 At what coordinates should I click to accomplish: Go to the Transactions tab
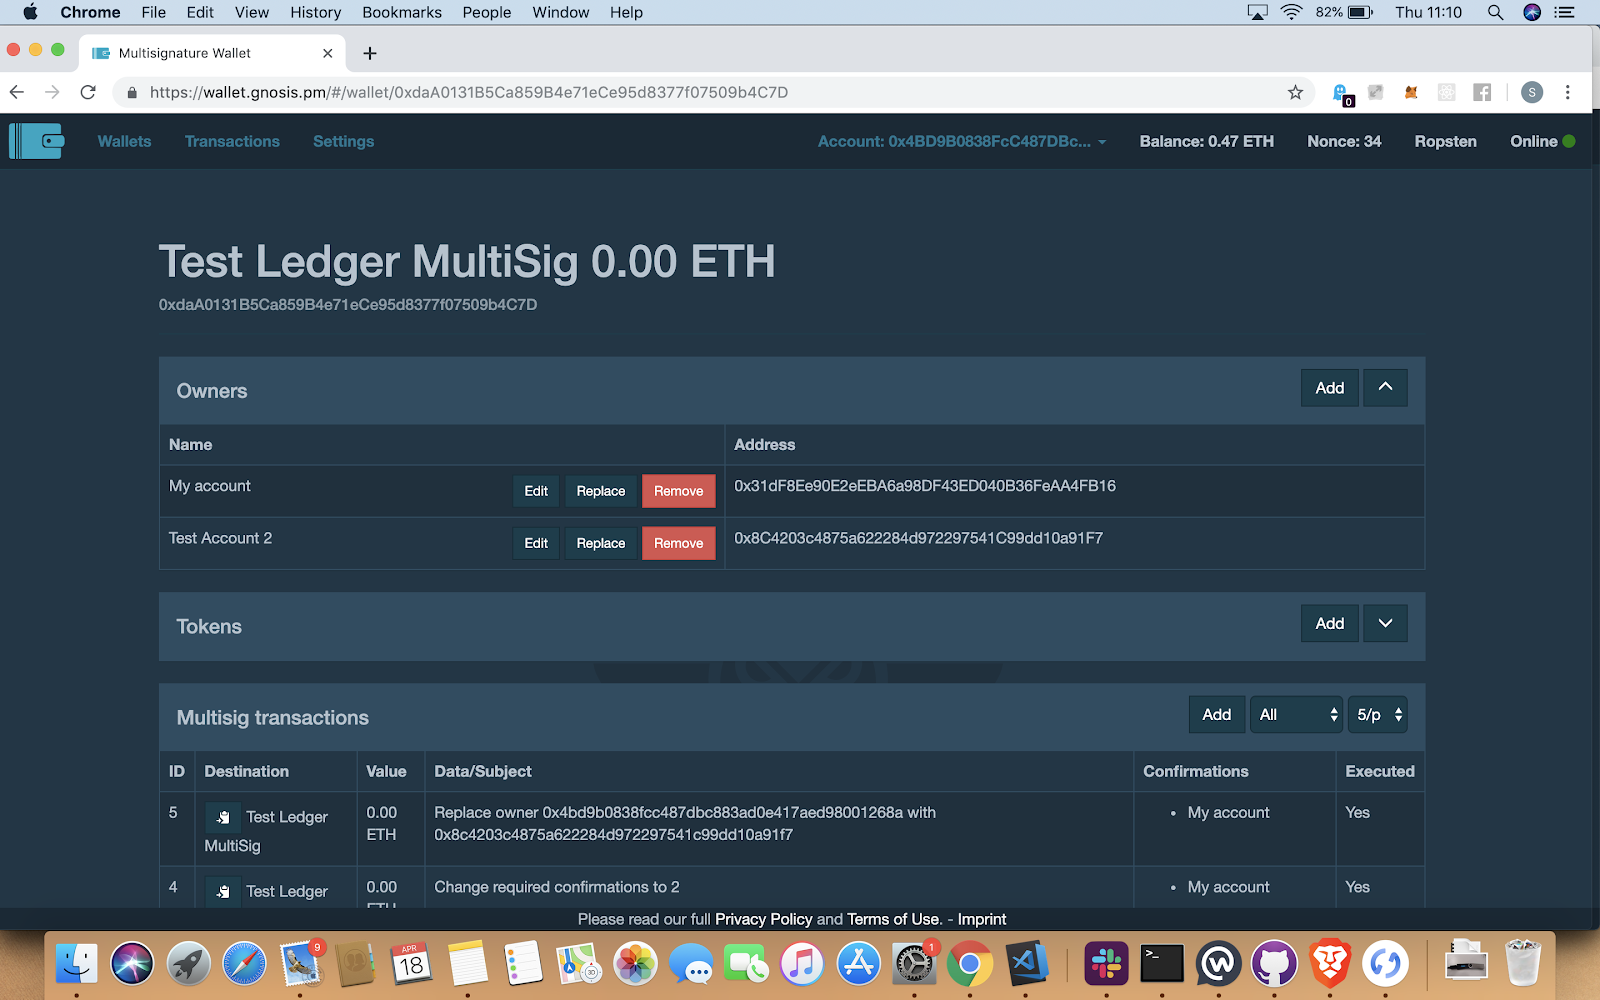[232, 141]
